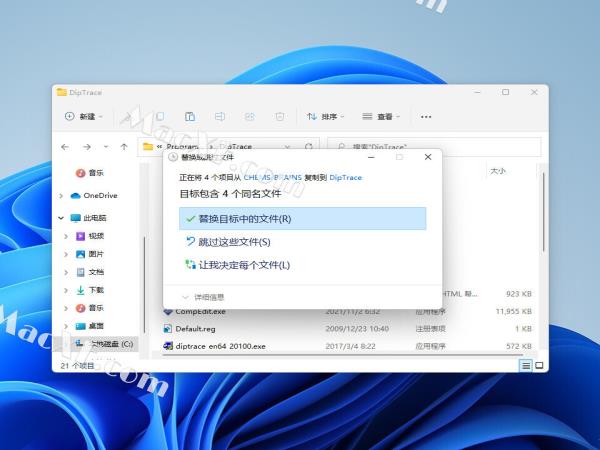Click the diptrace_en64 exe file icon
The width and height of the screenshot is (600, 450).
pyautogui.click(x=168, y=346)
